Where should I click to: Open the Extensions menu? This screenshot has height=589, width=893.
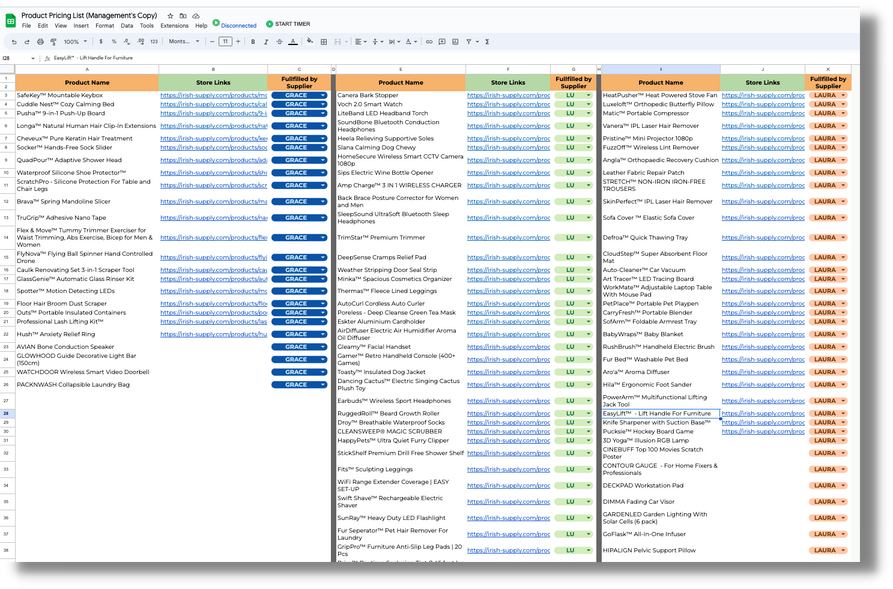[173, 25]
